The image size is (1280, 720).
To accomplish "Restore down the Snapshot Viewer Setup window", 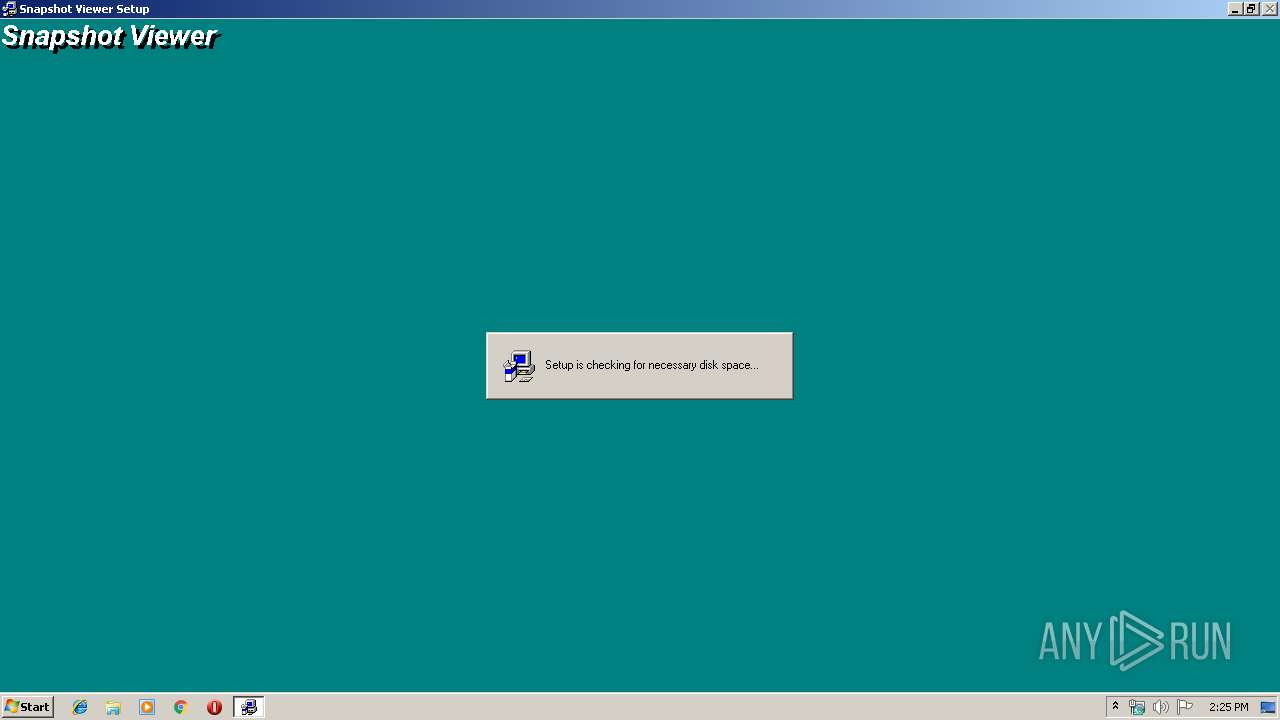I will (x=1250, y=9).
